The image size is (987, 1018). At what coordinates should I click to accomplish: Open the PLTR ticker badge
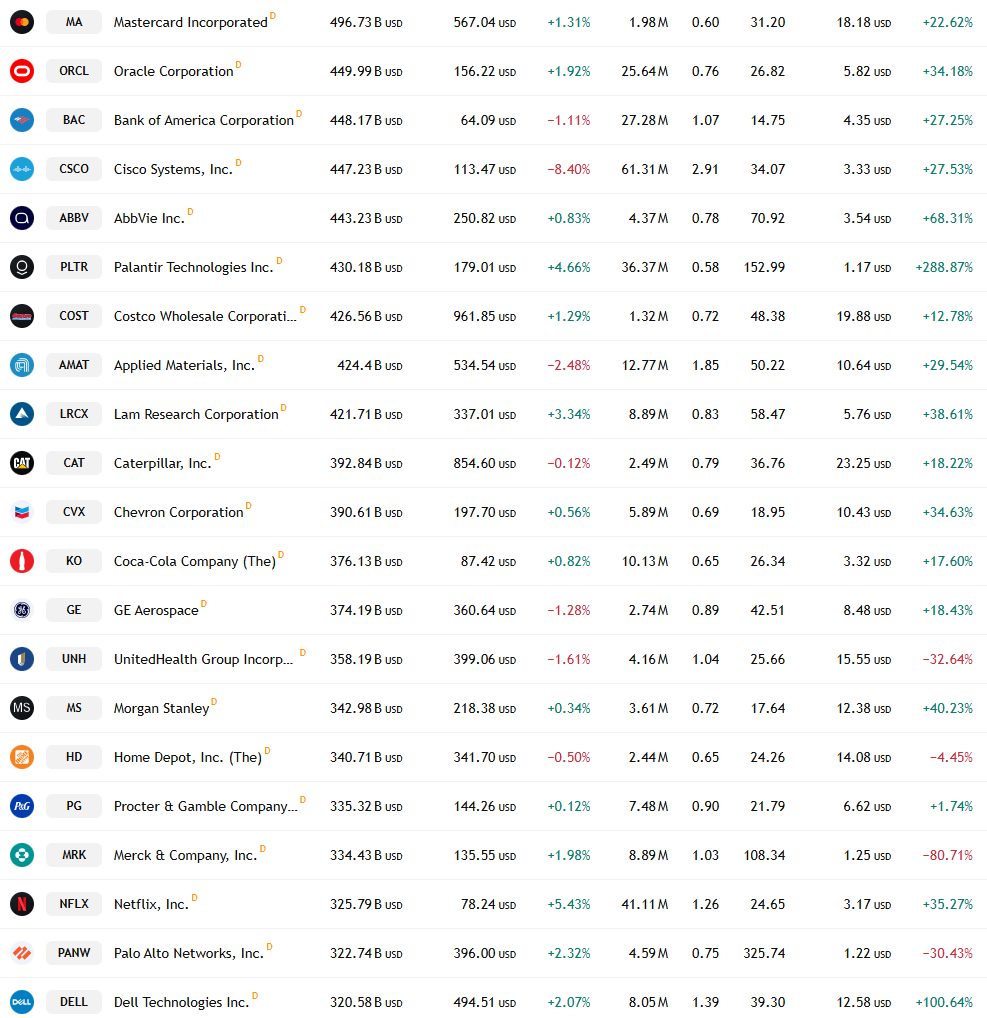[x=74, y=267]
